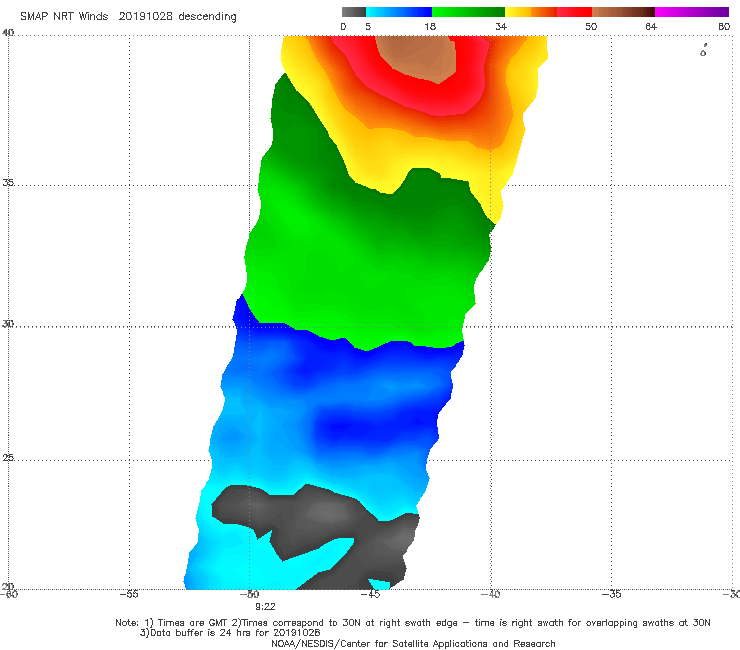The height and width of the screenshot is (650, 740).
Task: Click the latitude label 40
Action: [x=8, y=33]
